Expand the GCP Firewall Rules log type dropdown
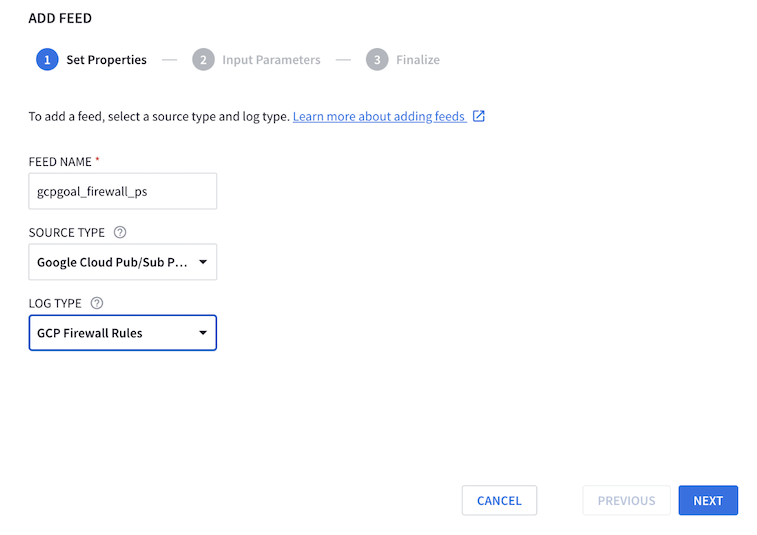The width and height of the screenshot is (757, 535). (x=123, y=333)
